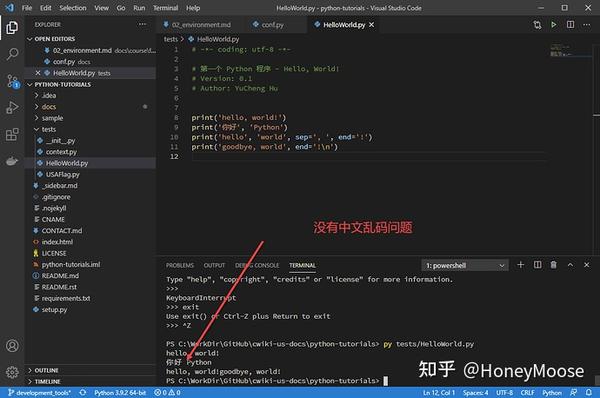600x398 pixels.
Task: Change indentation via Spaces: 4
Action: tap(475, 393)
